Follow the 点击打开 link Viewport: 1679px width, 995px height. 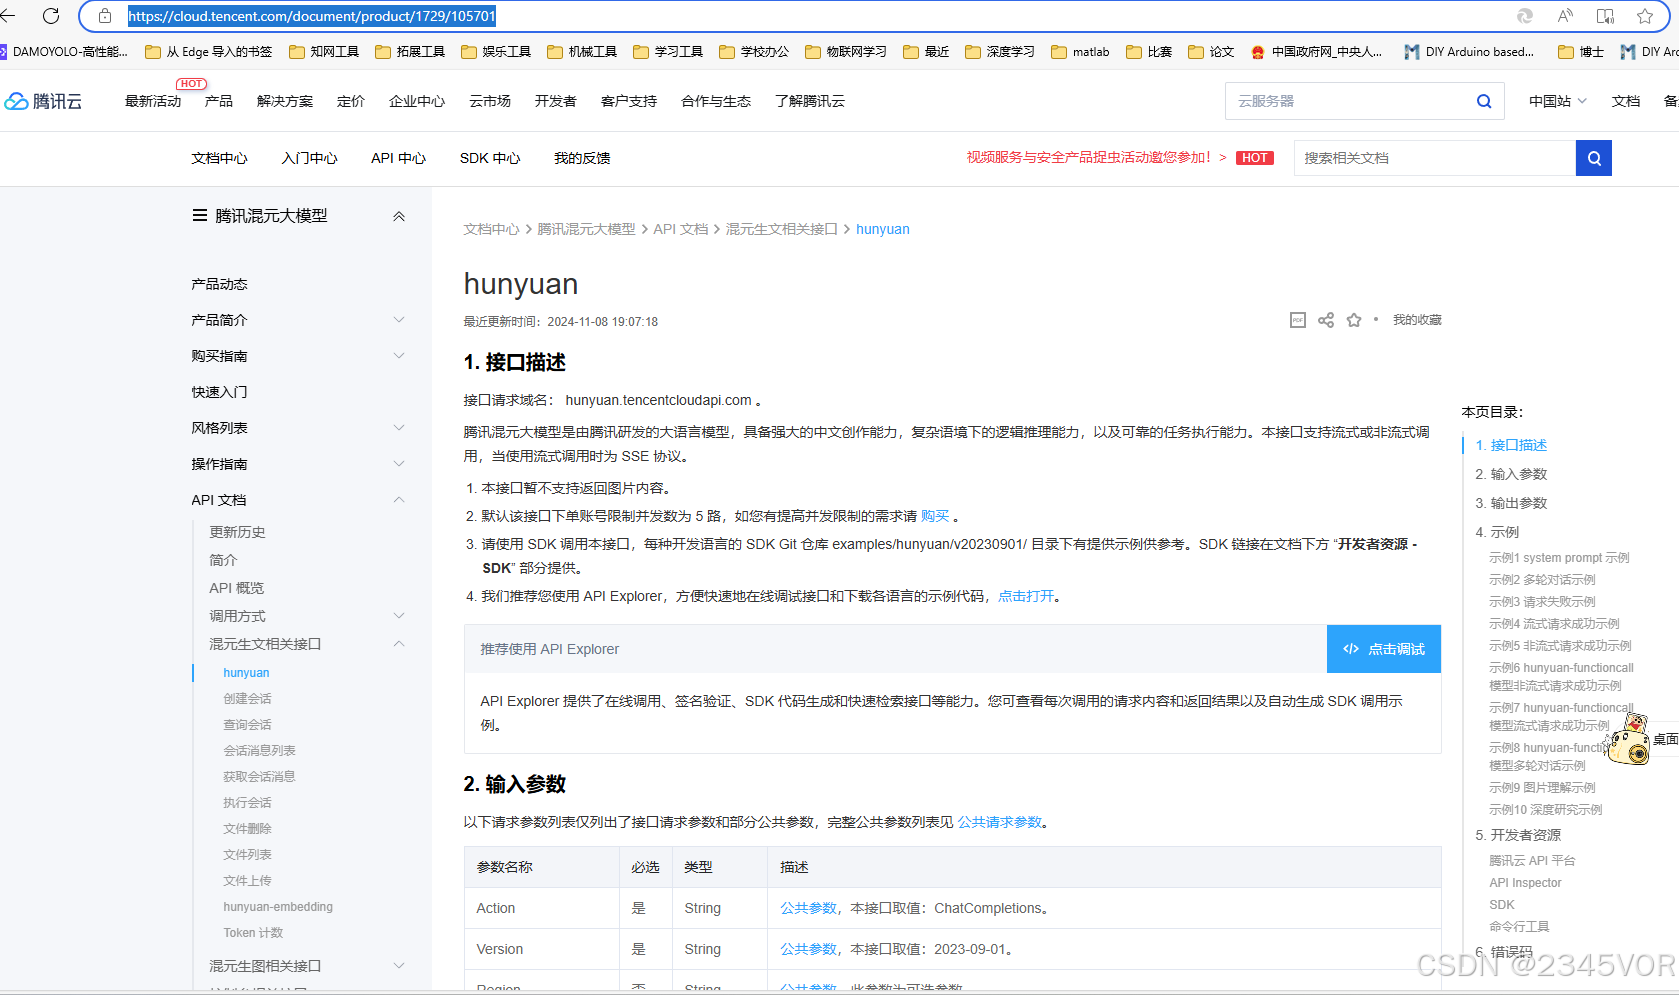click(x=1026, y=596)
